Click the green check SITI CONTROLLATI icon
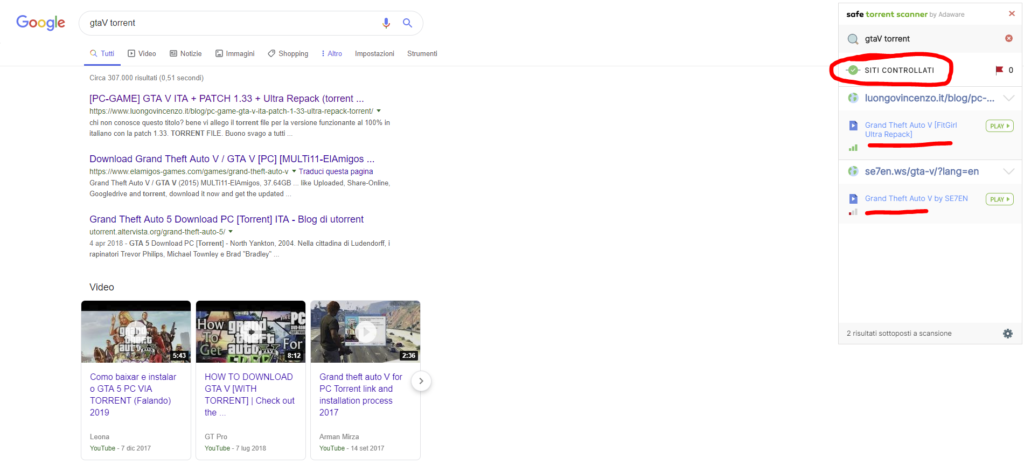The height and width of the screenshot is (464, 1024). (852, 70)
